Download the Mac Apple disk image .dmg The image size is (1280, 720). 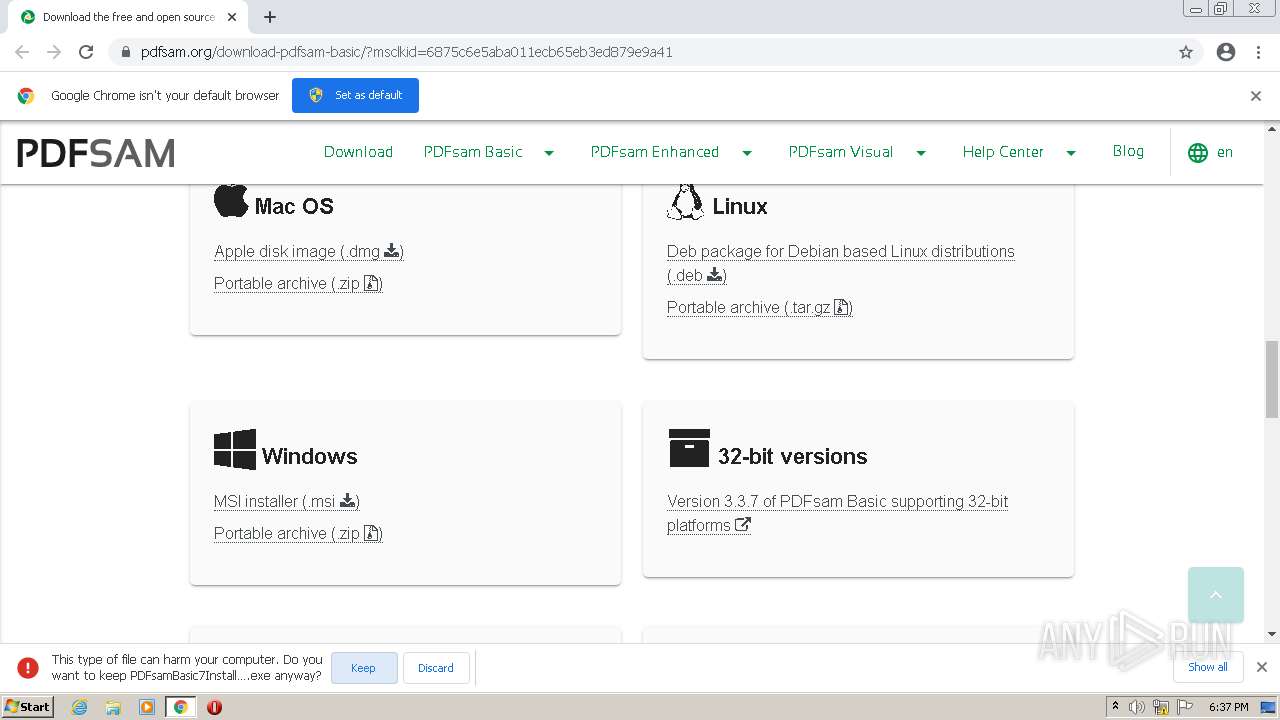pyautogui.click(x=309, y=251)
